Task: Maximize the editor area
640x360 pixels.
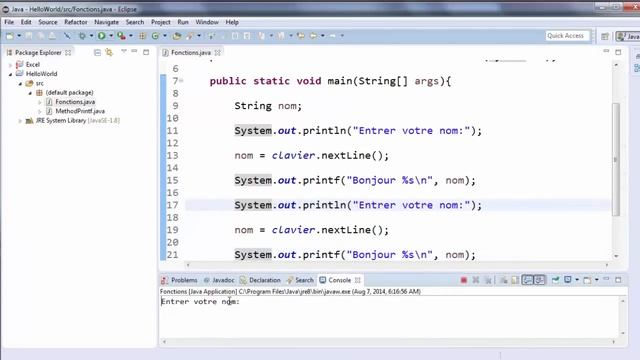Action: [x=618, y=52]
